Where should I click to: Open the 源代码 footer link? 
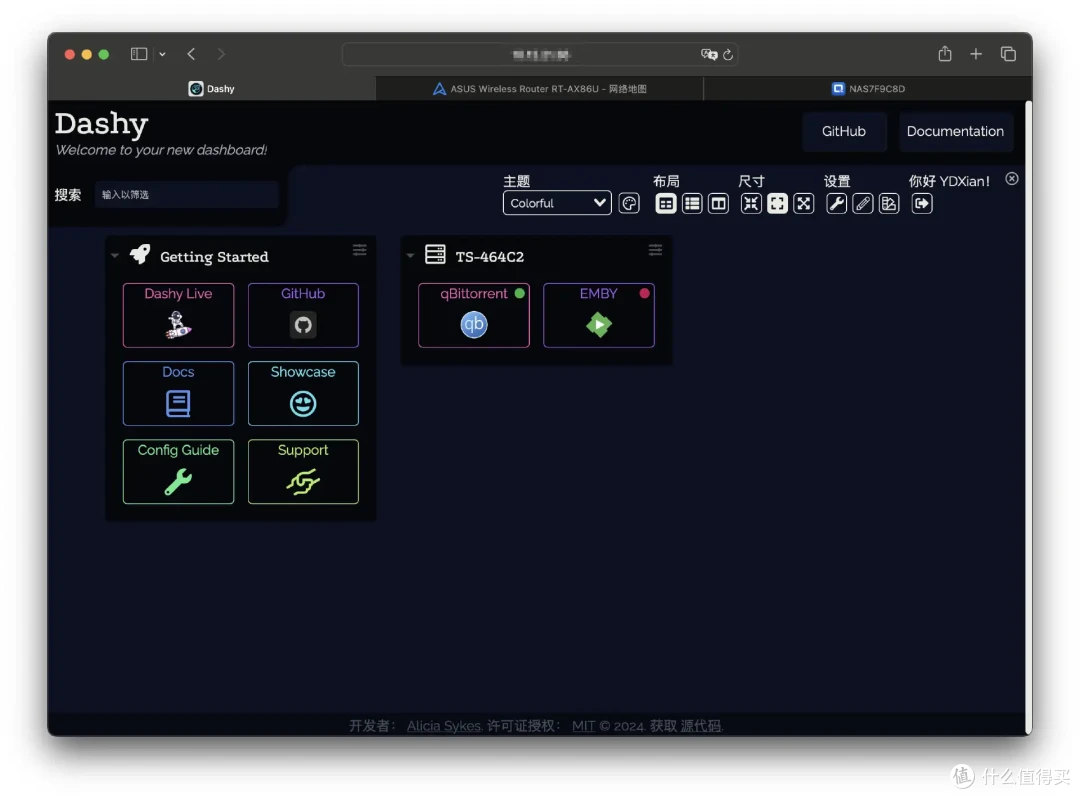(x=700, y=726)
